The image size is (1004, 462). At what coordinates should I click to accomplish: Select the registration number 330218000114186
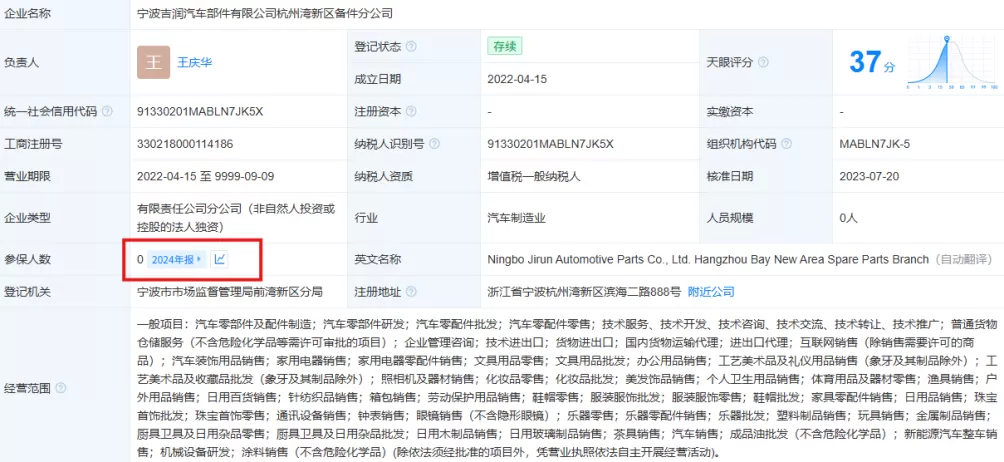[185, 144]
